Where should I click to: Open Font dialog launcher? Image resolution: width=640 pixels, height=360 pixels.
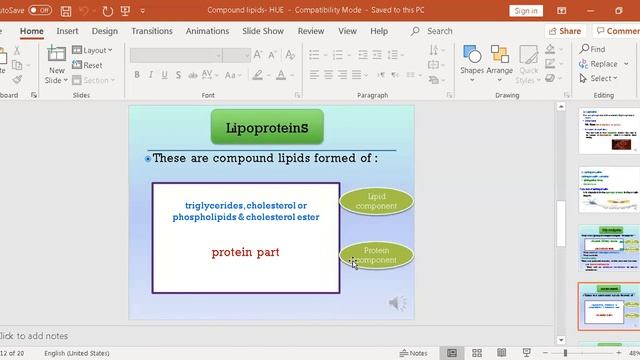pos(298,95)
